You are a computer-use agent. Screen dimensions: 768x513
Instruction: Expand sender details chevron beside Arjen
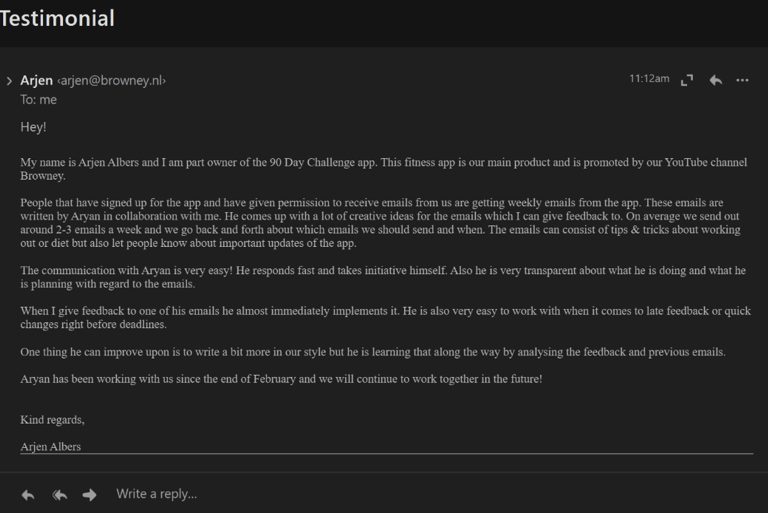click(x=9, y=81)
